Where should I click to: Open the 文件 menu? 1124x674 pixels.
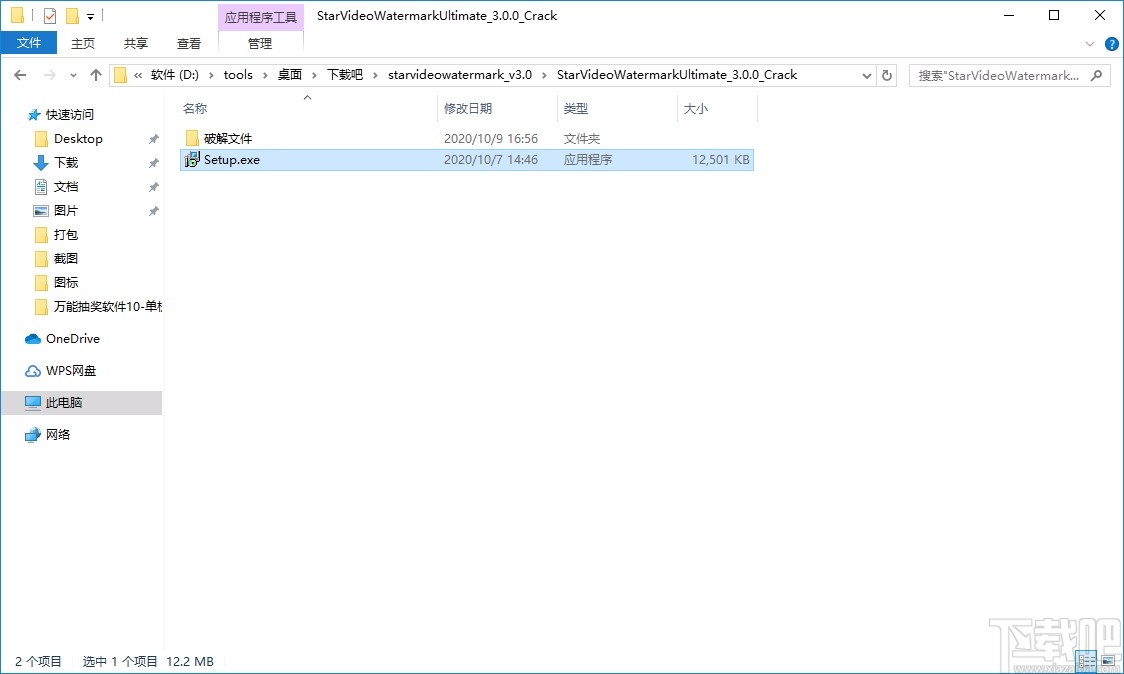tap(29, 43)
